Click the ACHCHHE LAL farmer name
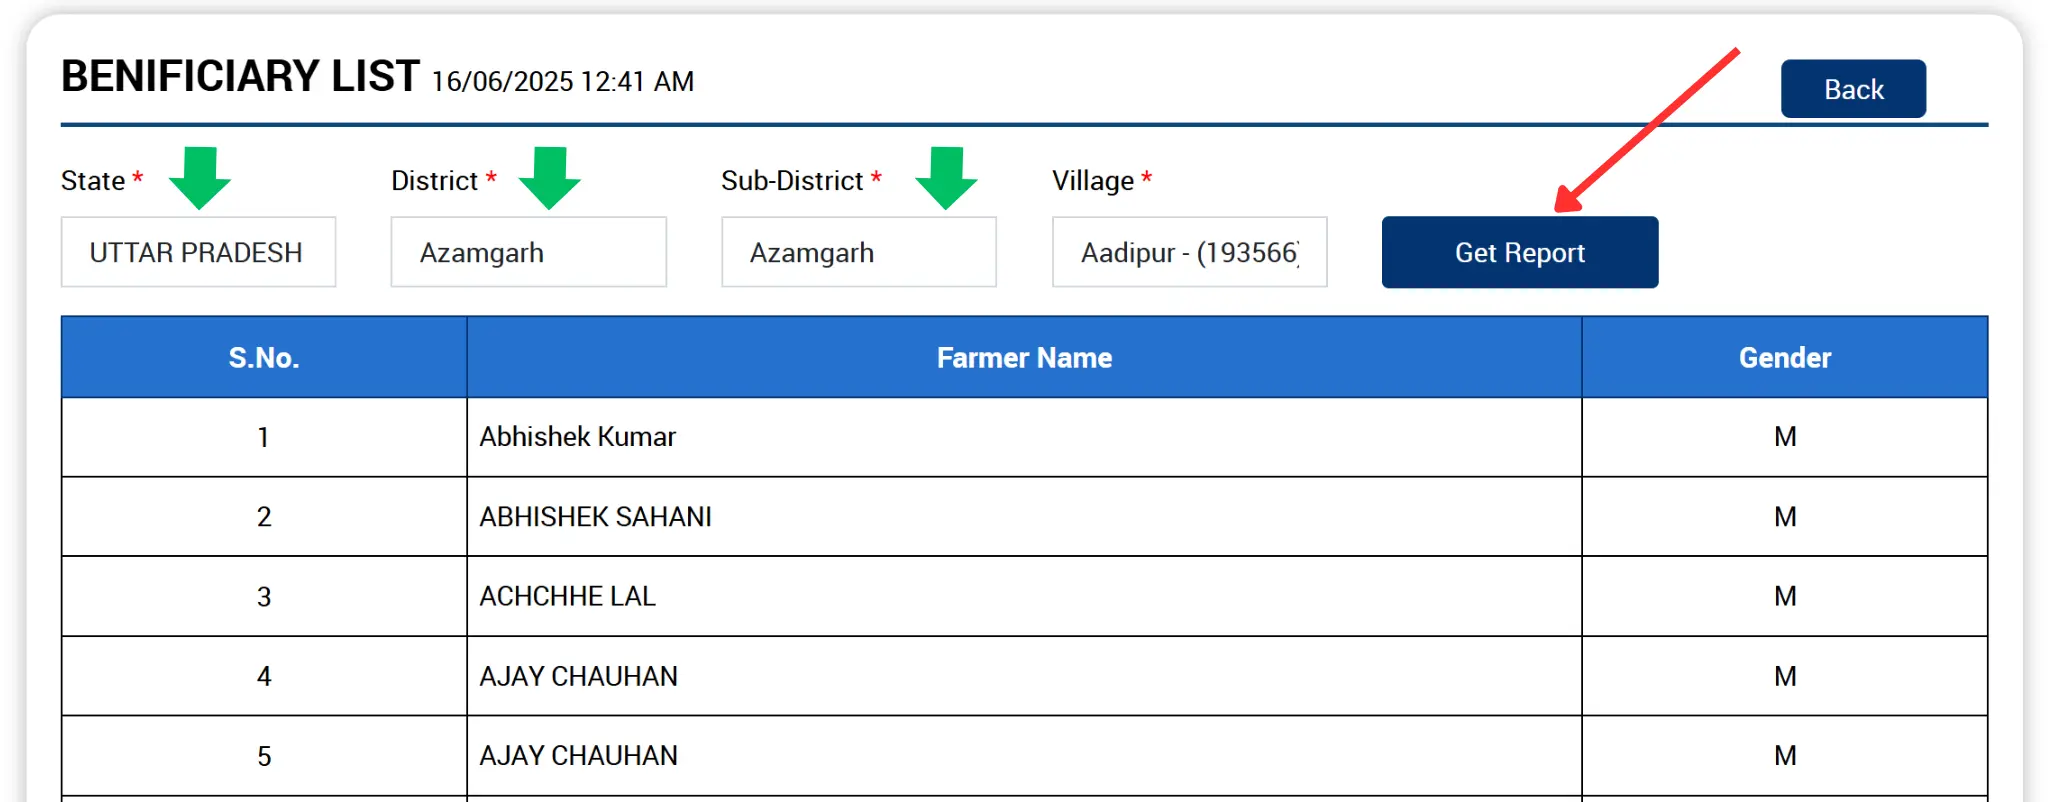Image resolution: width=2048 pixels, height=802 pixels. 568,597
